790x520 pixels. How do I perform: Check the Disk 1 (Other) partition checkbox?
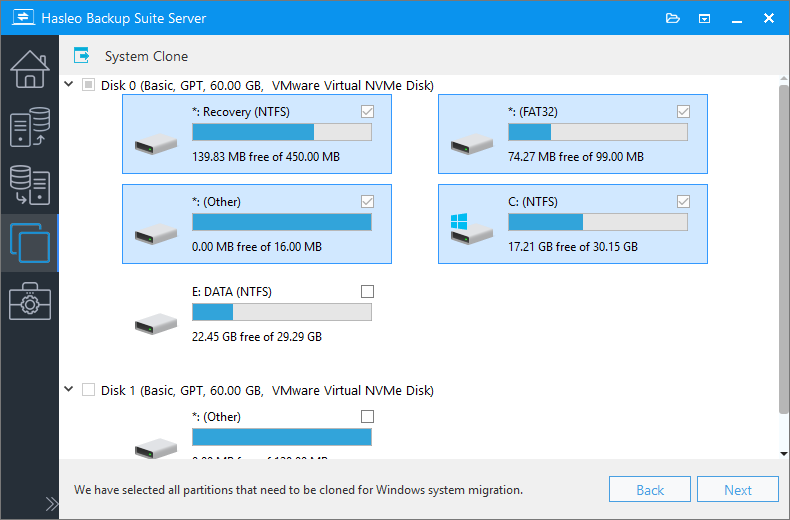click(367, 416)
